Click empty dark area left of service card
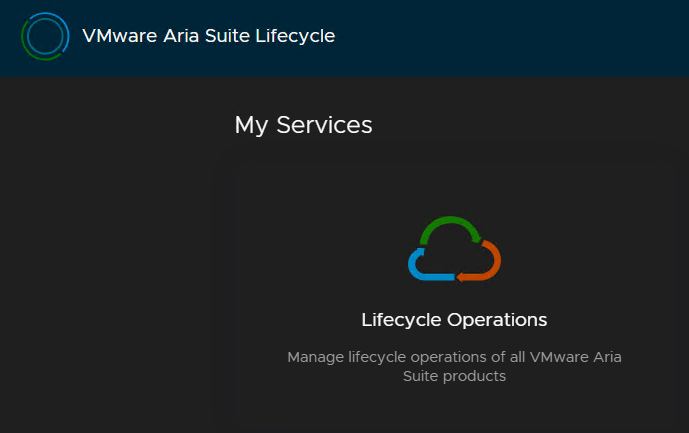Screen dimensions: 689x433 pyautogui.click(x=116, y=286)
